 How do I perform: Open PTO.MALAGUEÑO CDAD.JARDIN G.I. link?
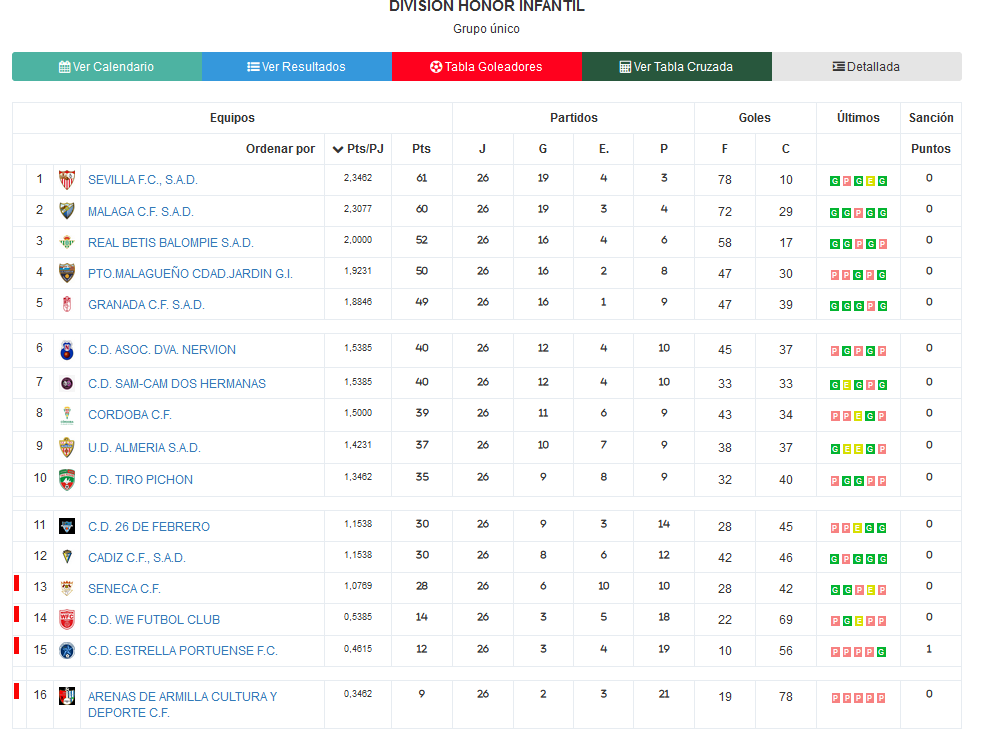190,273
